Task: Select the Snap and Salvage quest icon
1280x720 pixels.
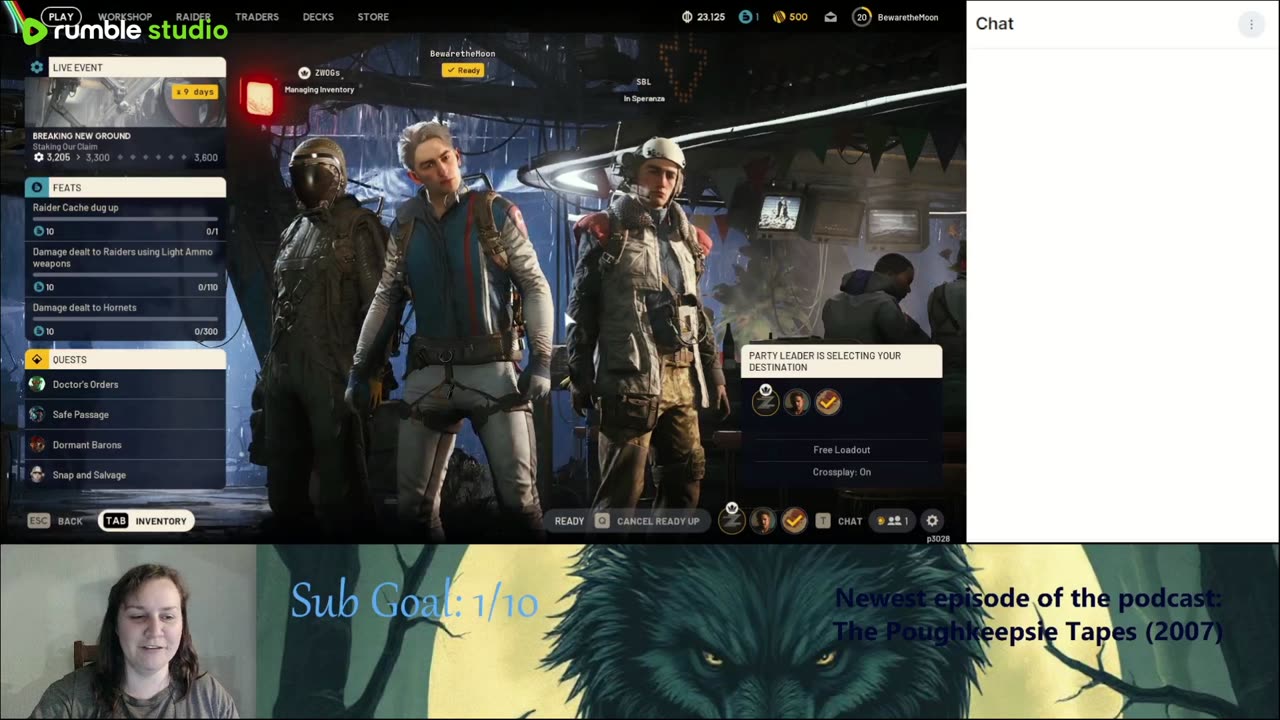Action: click(37, 474)
